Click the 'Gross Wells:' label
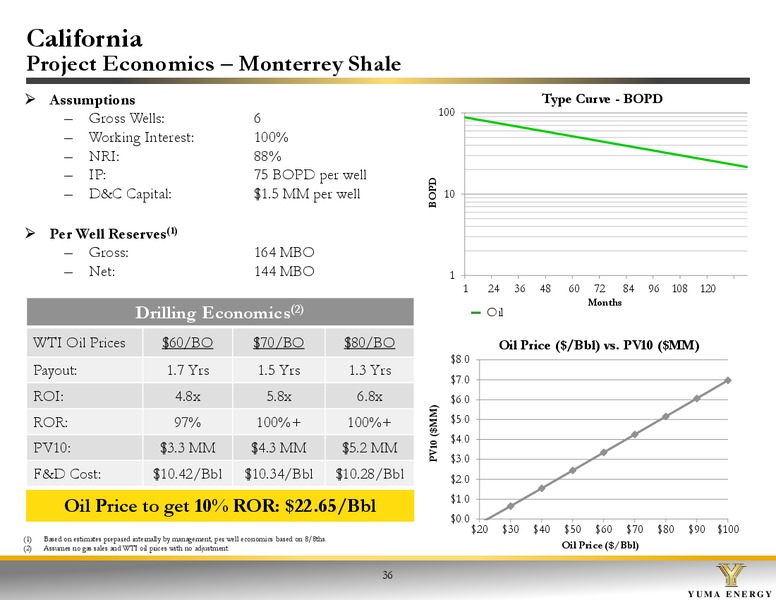 click(127, 118)
